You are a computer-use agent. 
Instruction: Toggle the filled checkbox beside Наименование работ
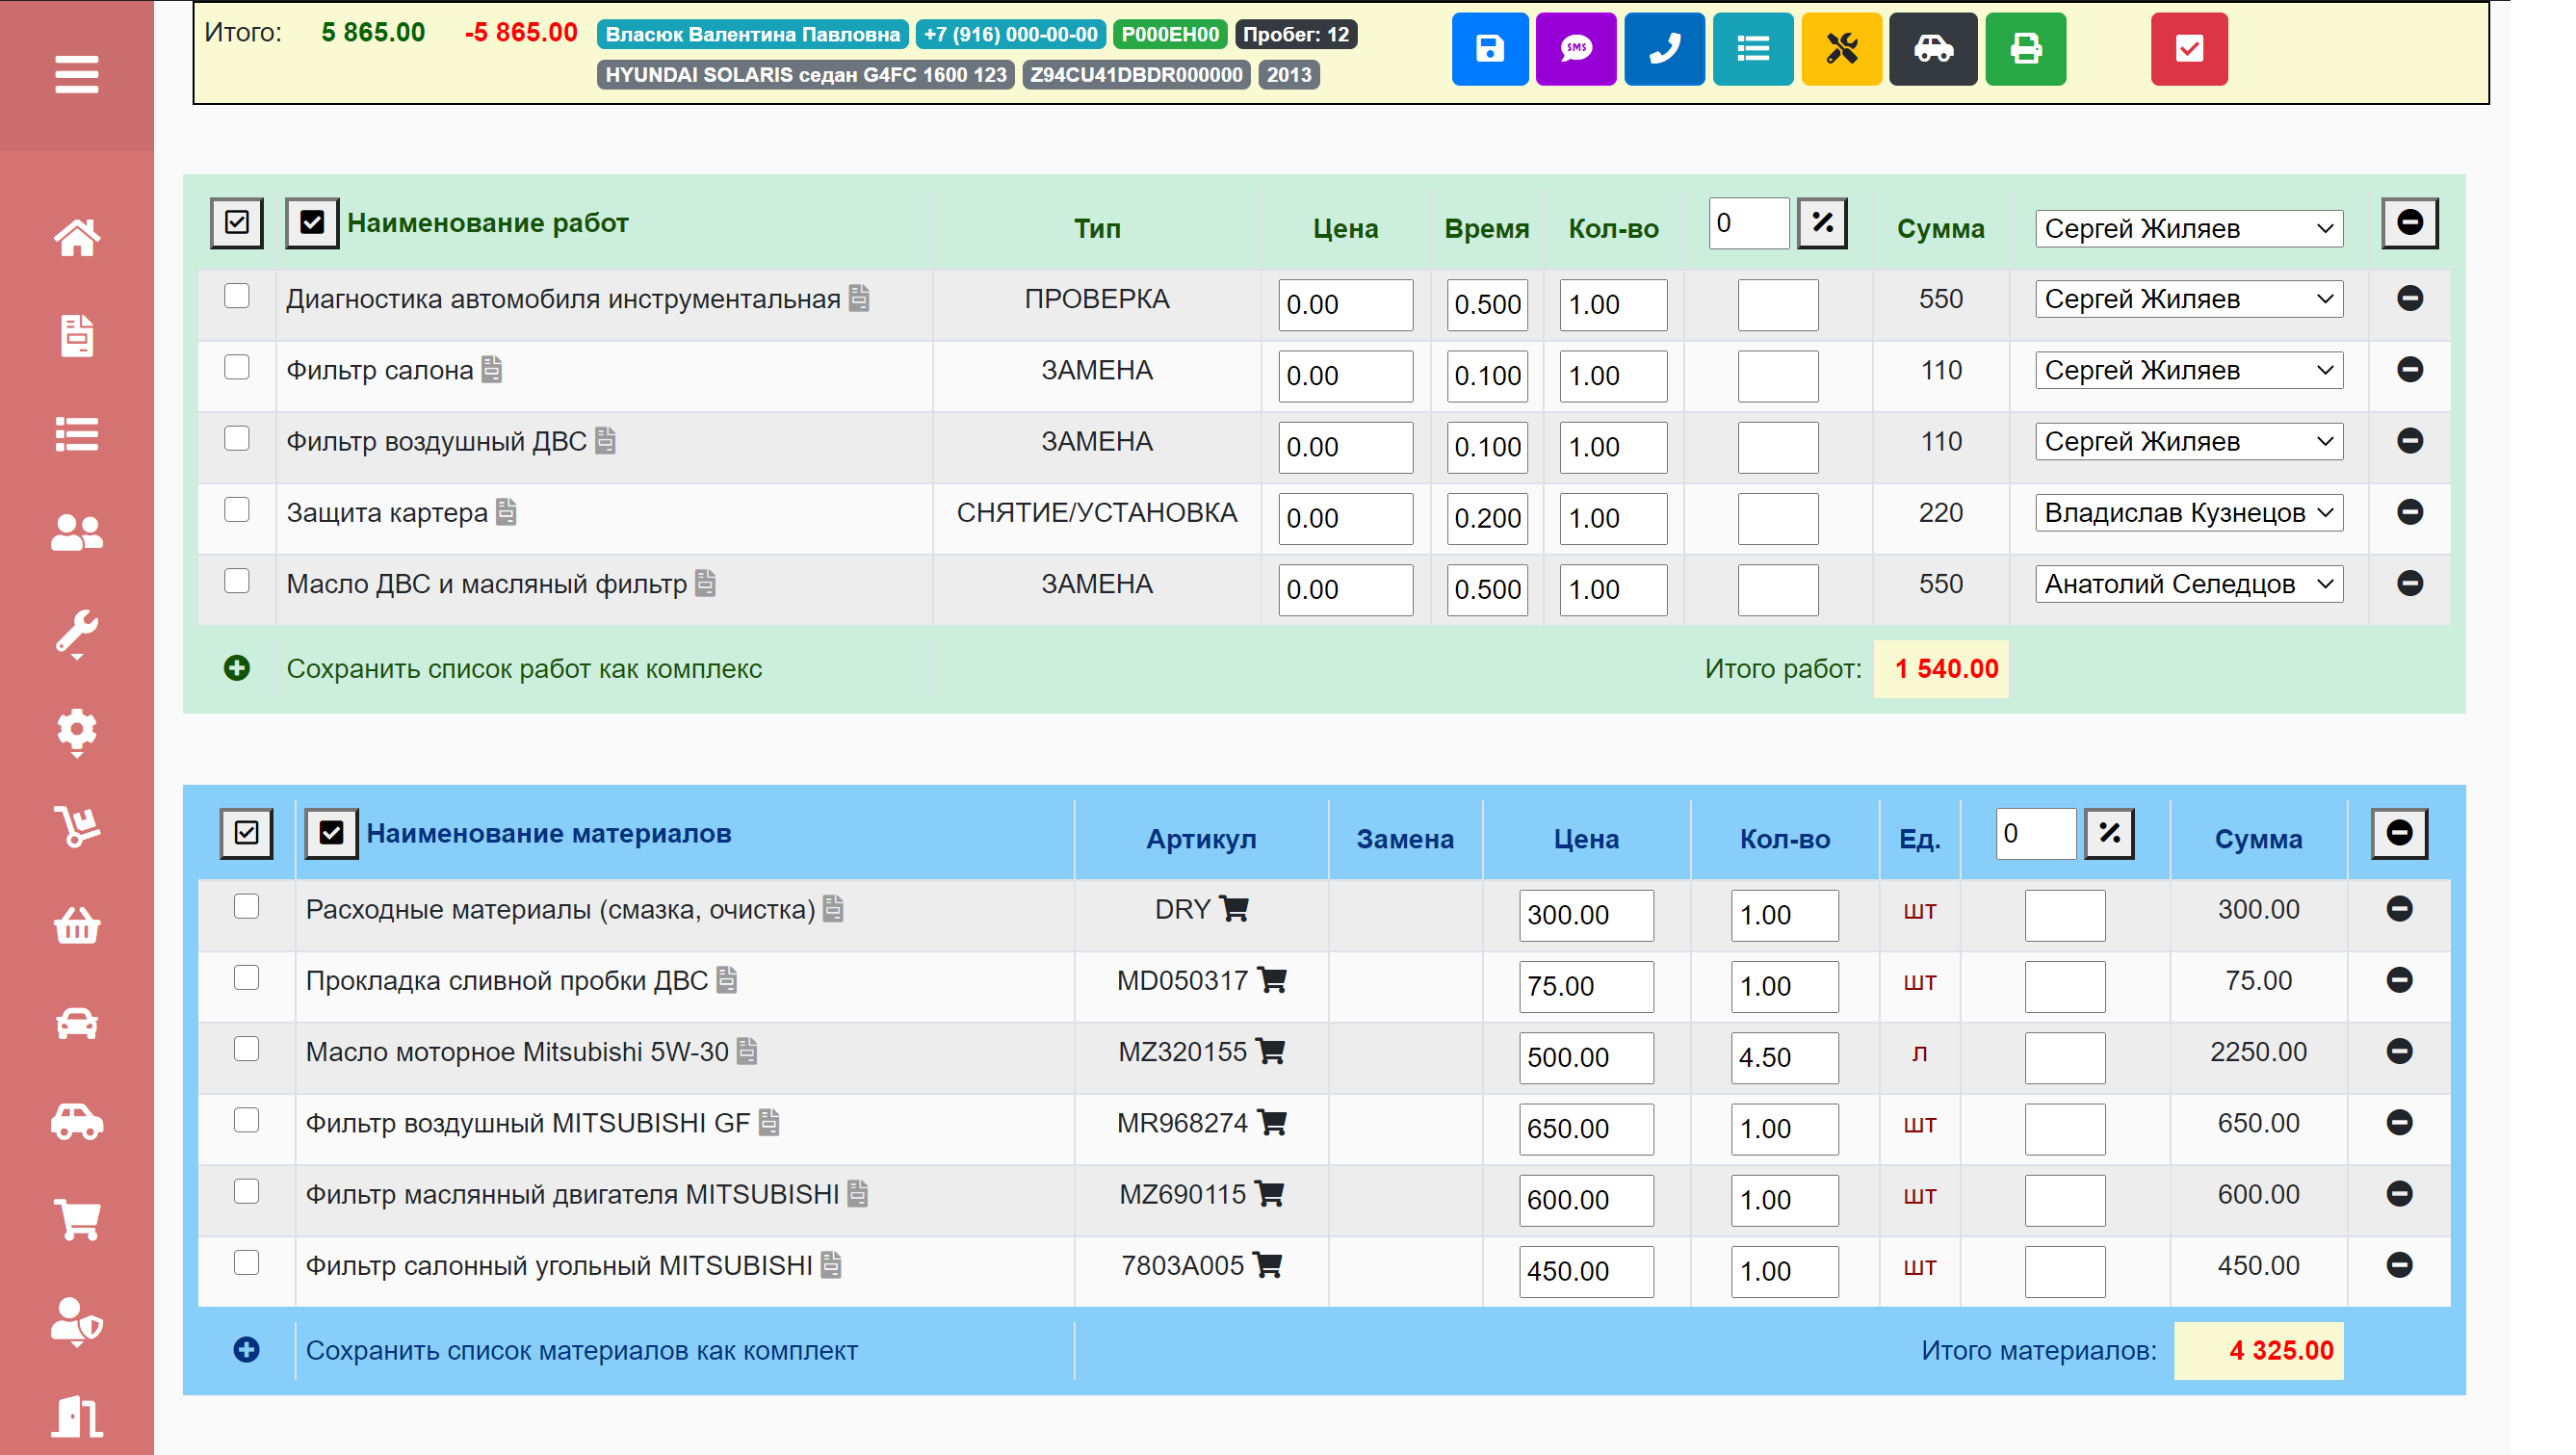pos(312,222)
